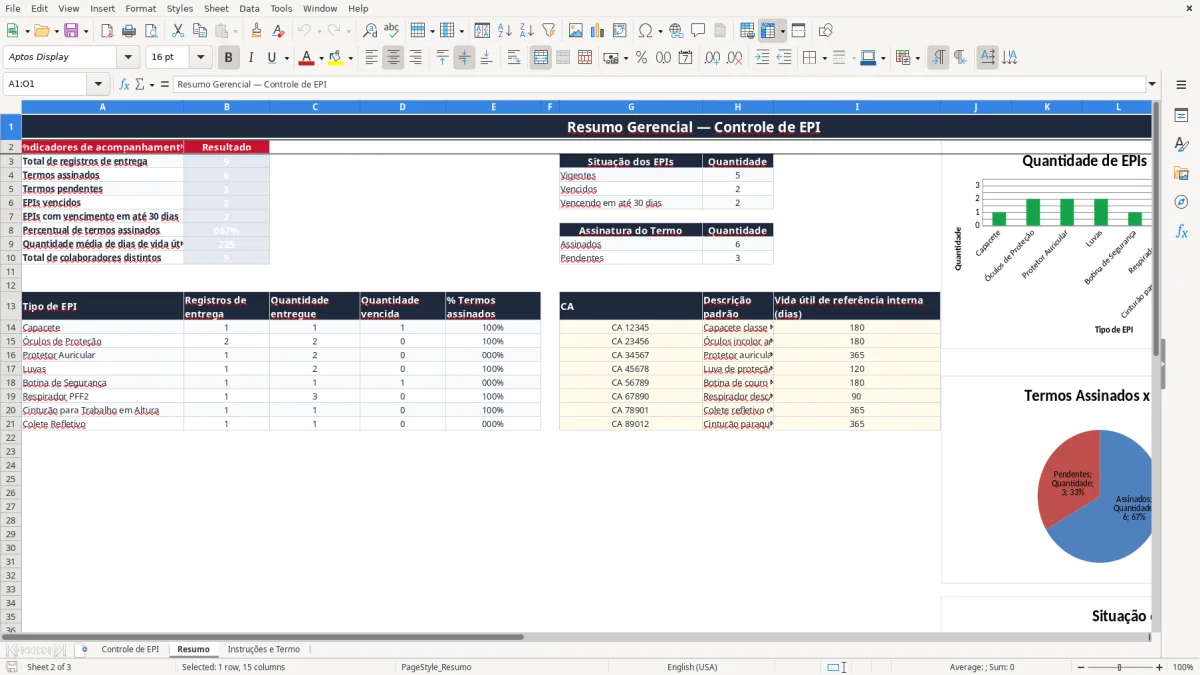
Task: Open Find and Replace icon
Action: [x=370, y=31]
